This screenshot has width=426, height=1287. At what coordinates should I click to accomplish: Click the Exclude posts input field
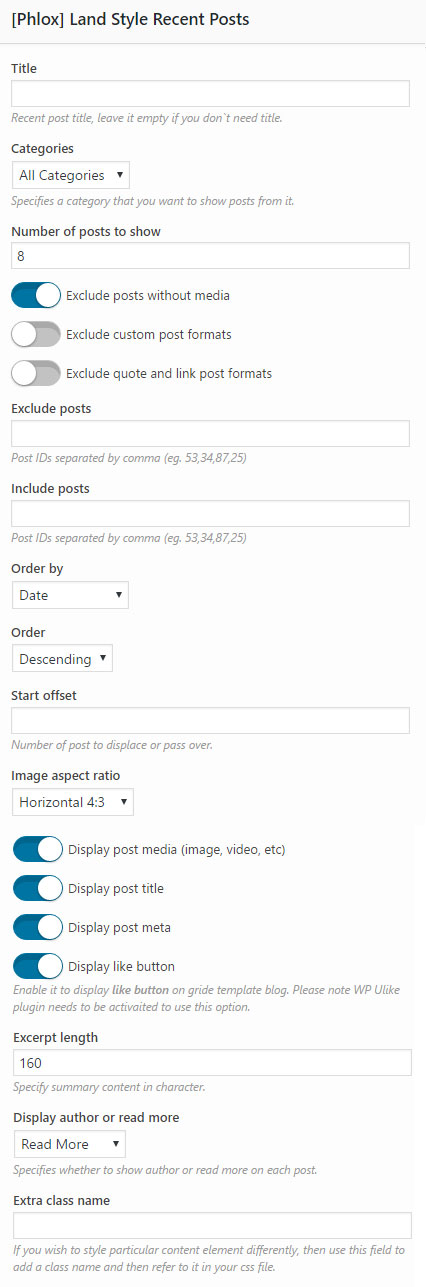(210, 433)
